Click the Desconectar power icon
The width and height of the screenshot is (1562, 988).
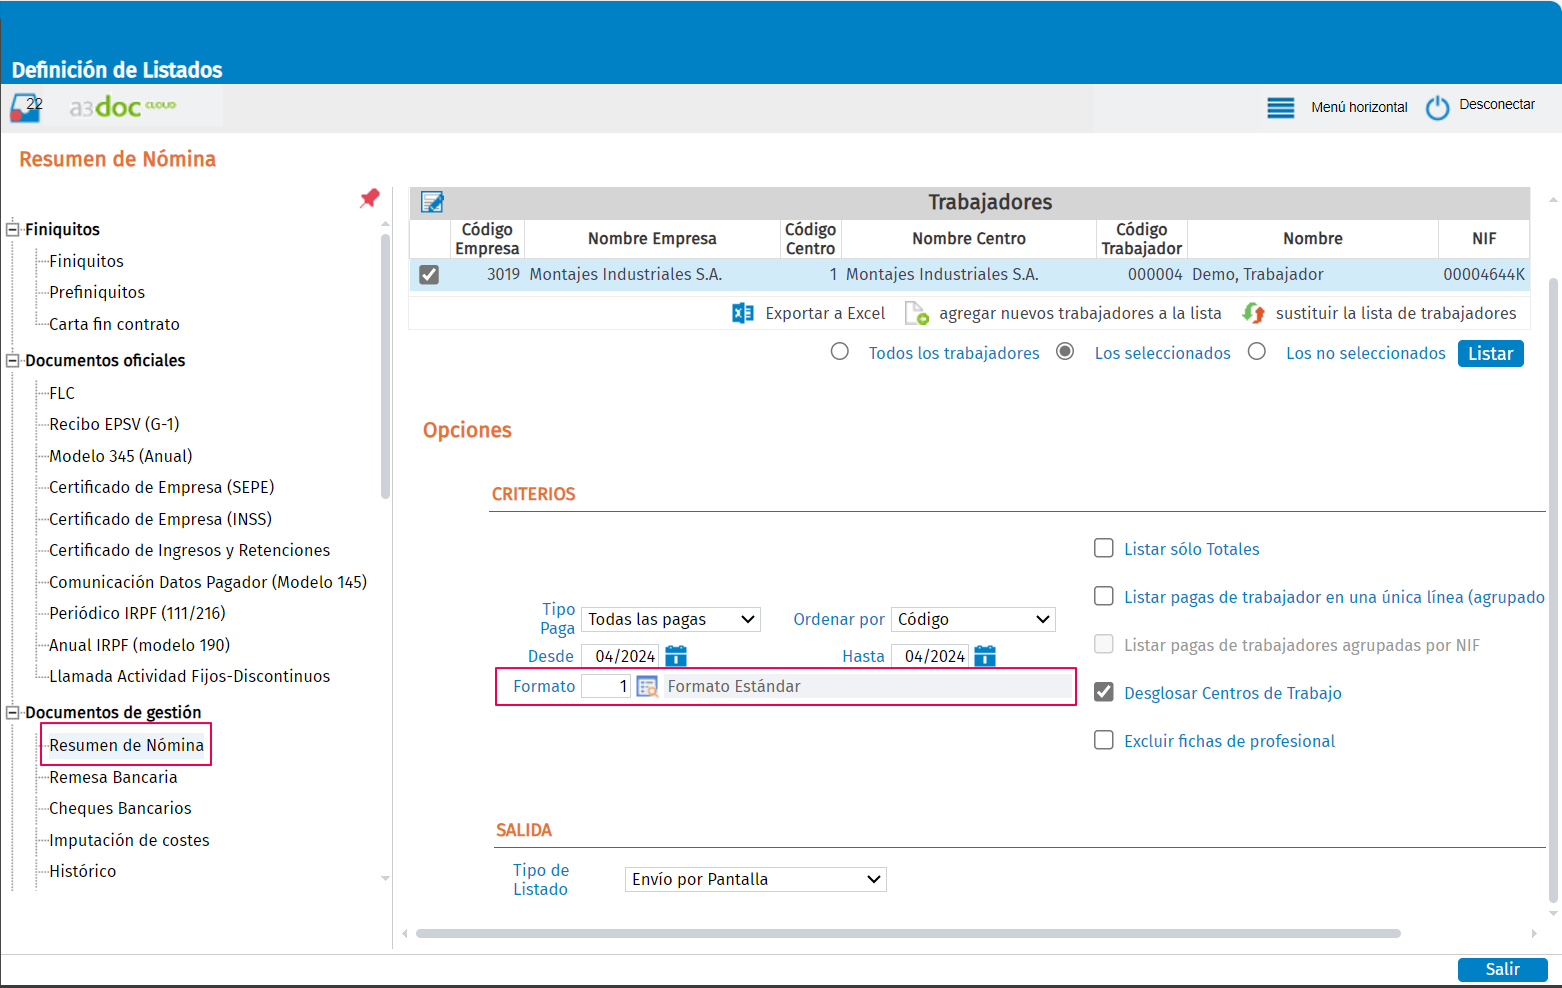pos(1437,108)
